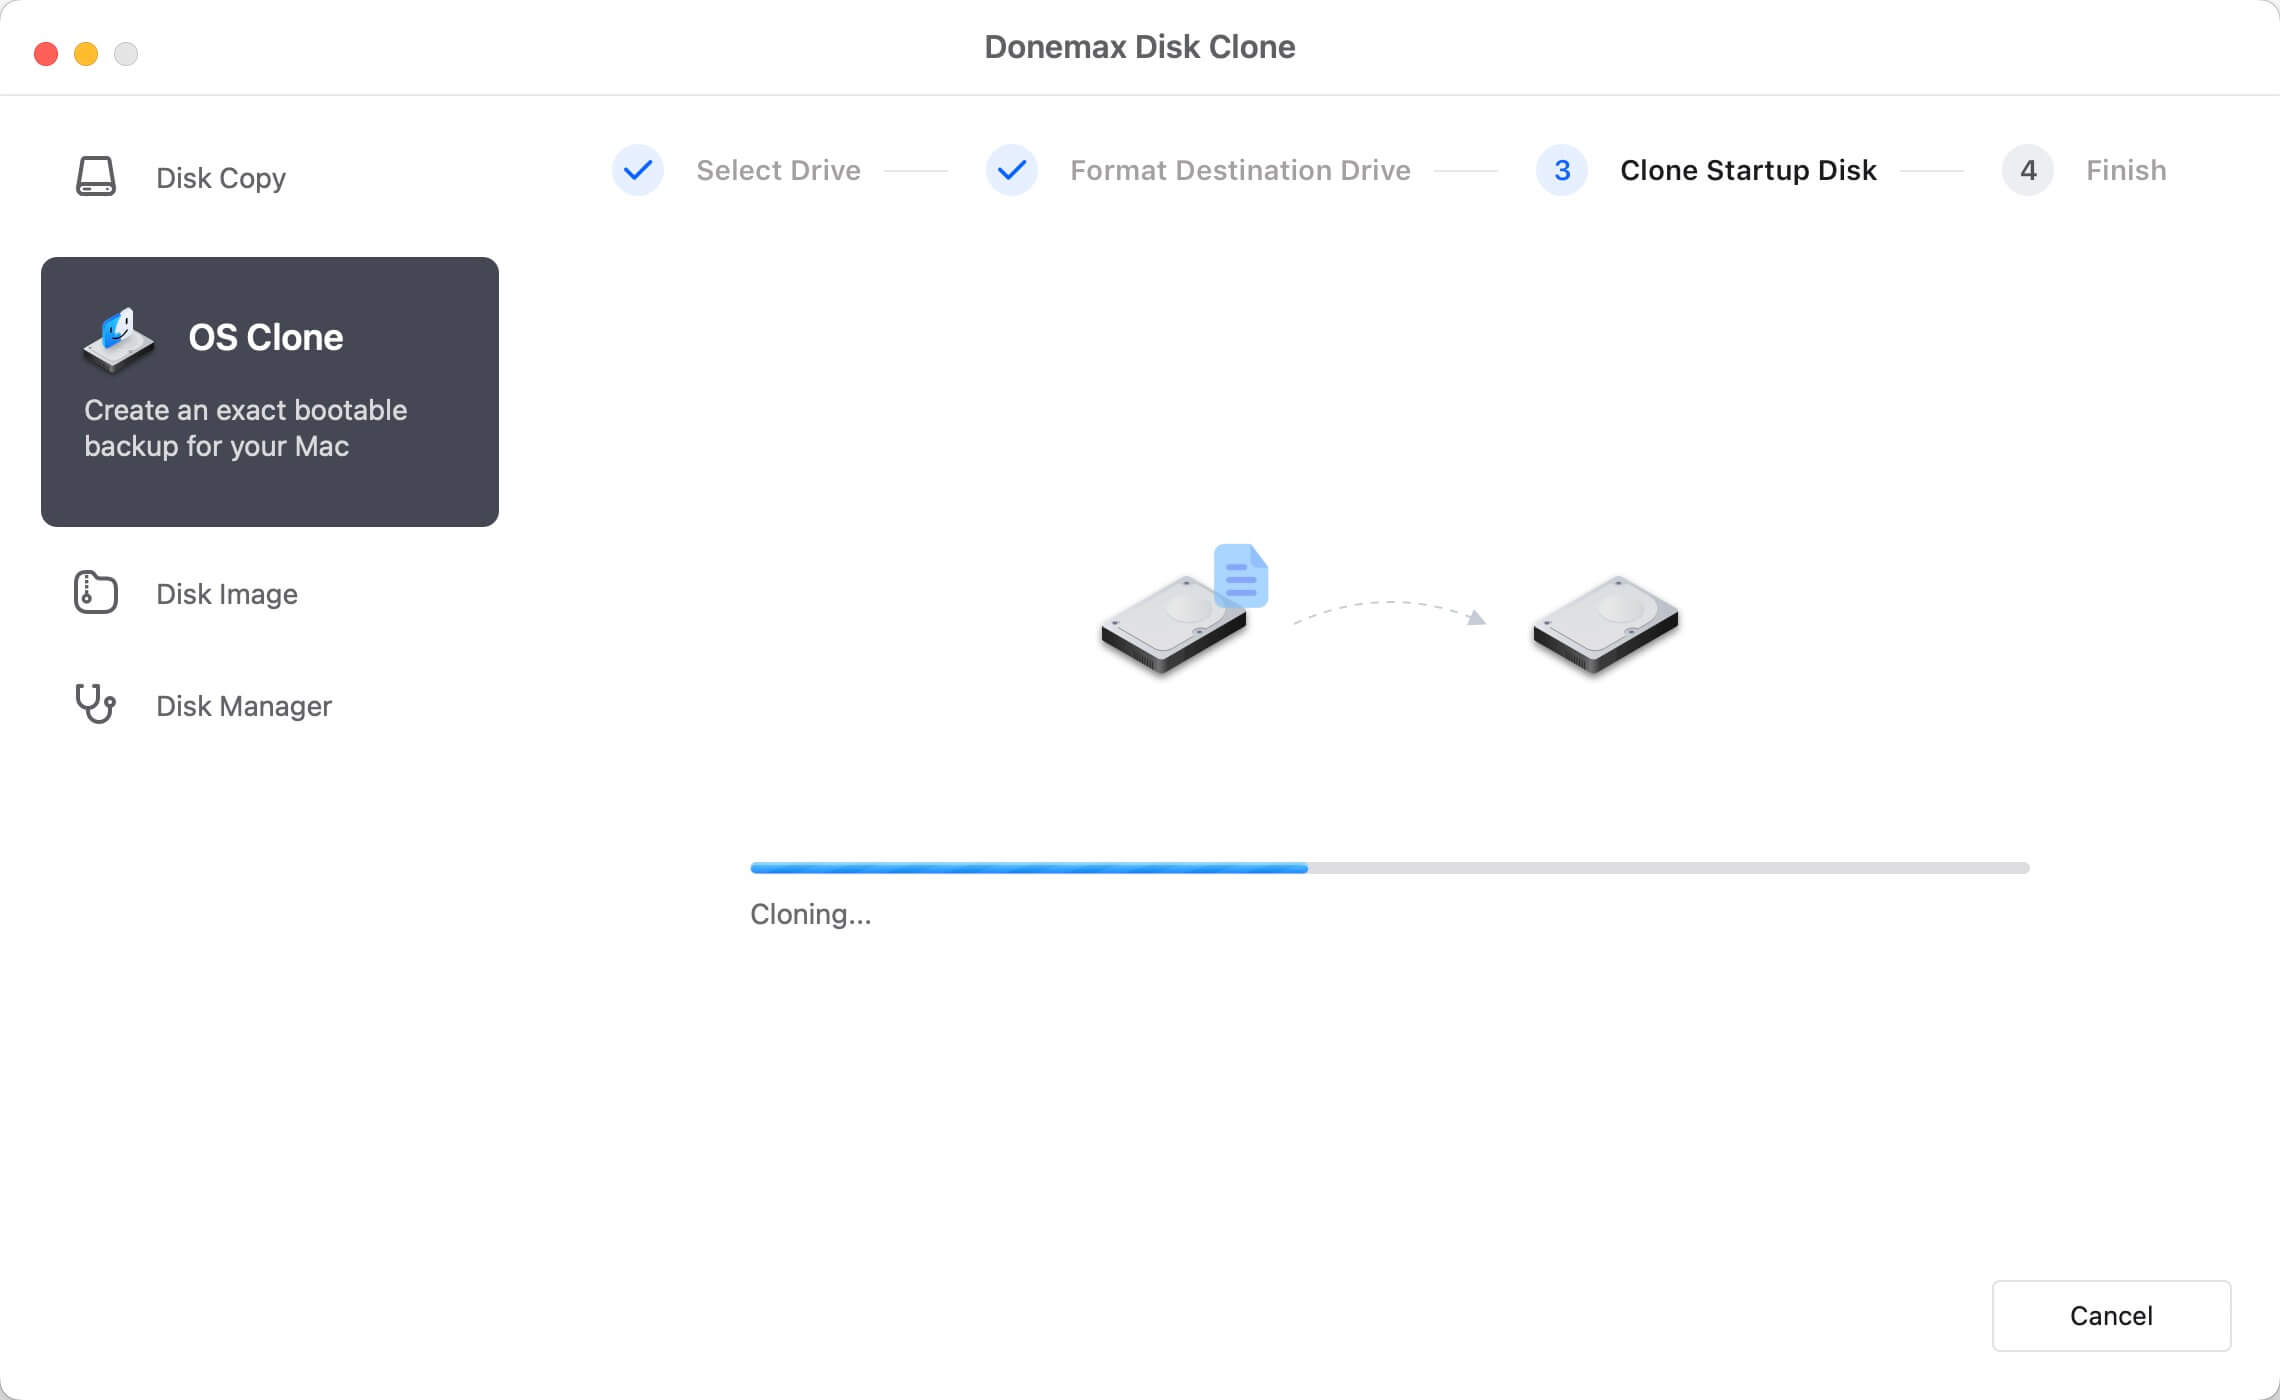2280x1400 pixels.
Task: Click the Select Drive checkmark step
Action: [635, 169]
